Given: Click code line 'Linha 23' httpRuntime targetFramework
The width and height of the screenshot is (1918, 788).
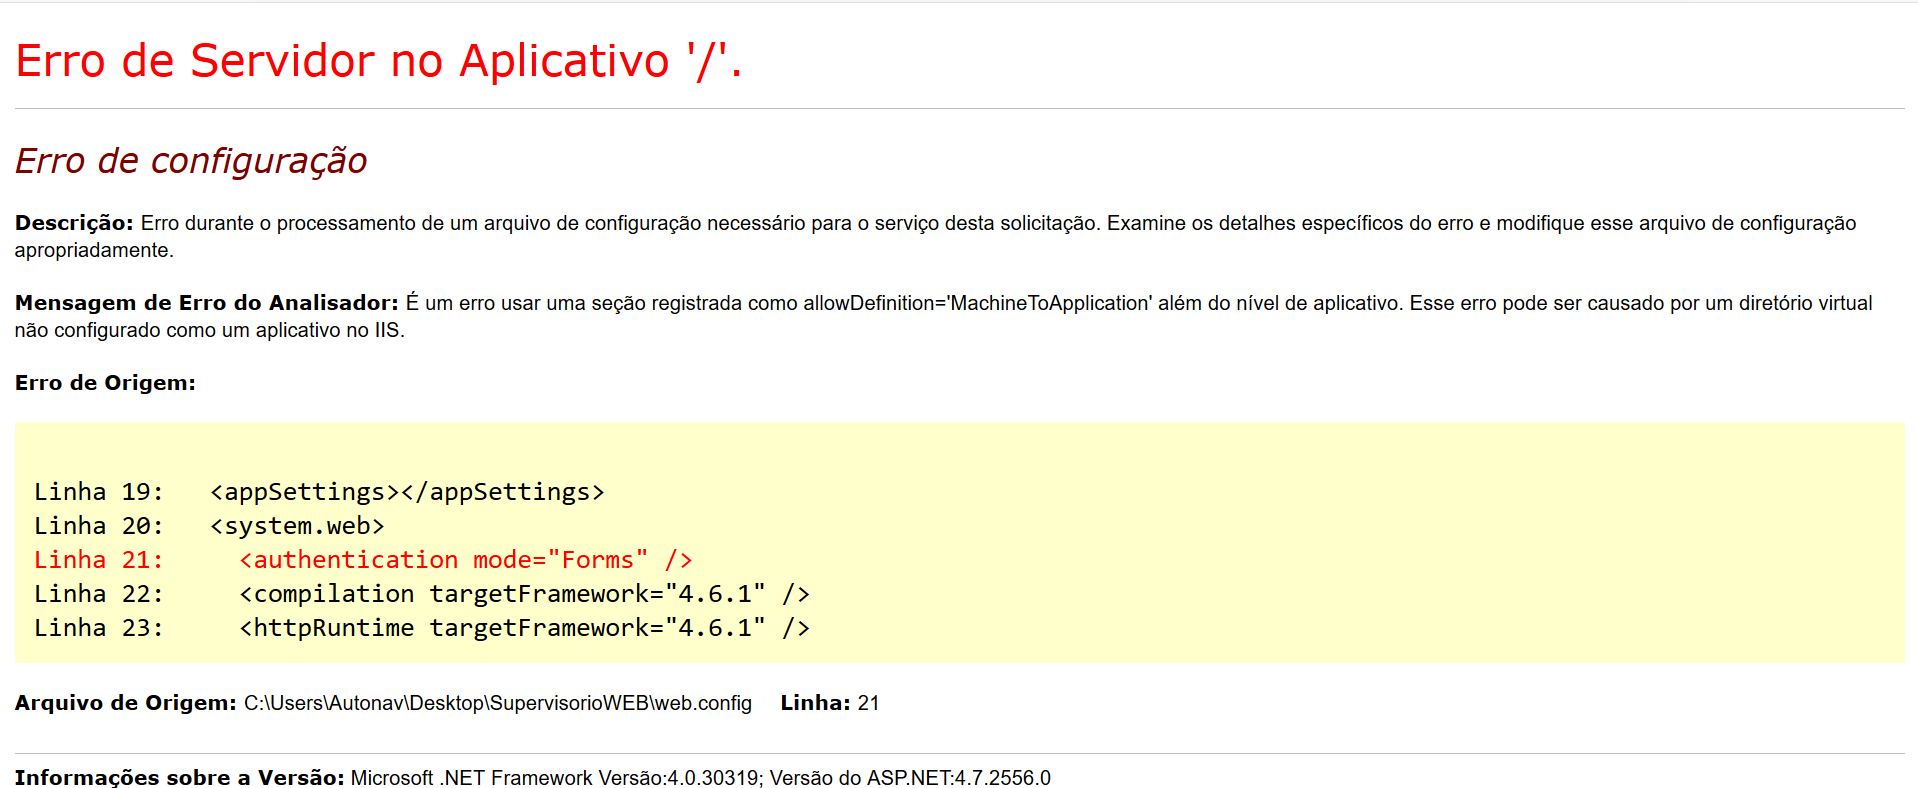Looking at the screenshot, I should pyautogui.click(x=422, y=628).
